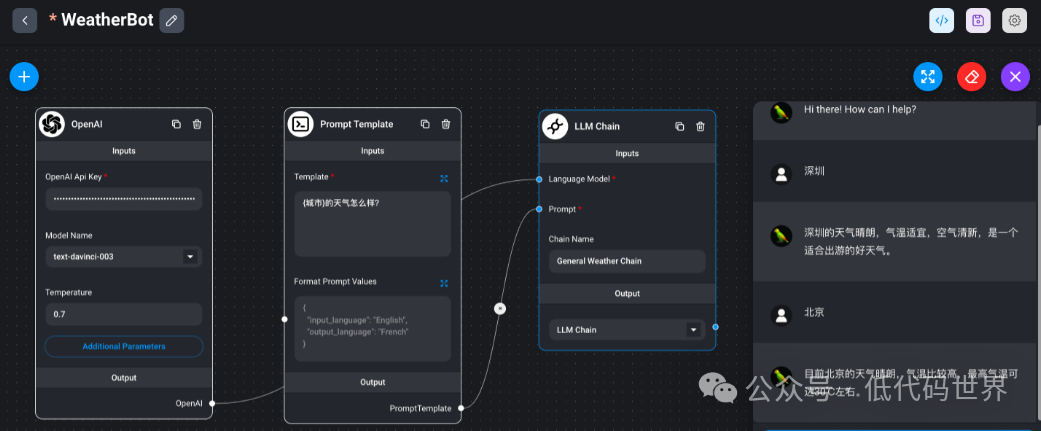Edit WeatherBot name with pencil icon
The height and width of the screenshot is (431, 1041).
click(x=172, y=21)
